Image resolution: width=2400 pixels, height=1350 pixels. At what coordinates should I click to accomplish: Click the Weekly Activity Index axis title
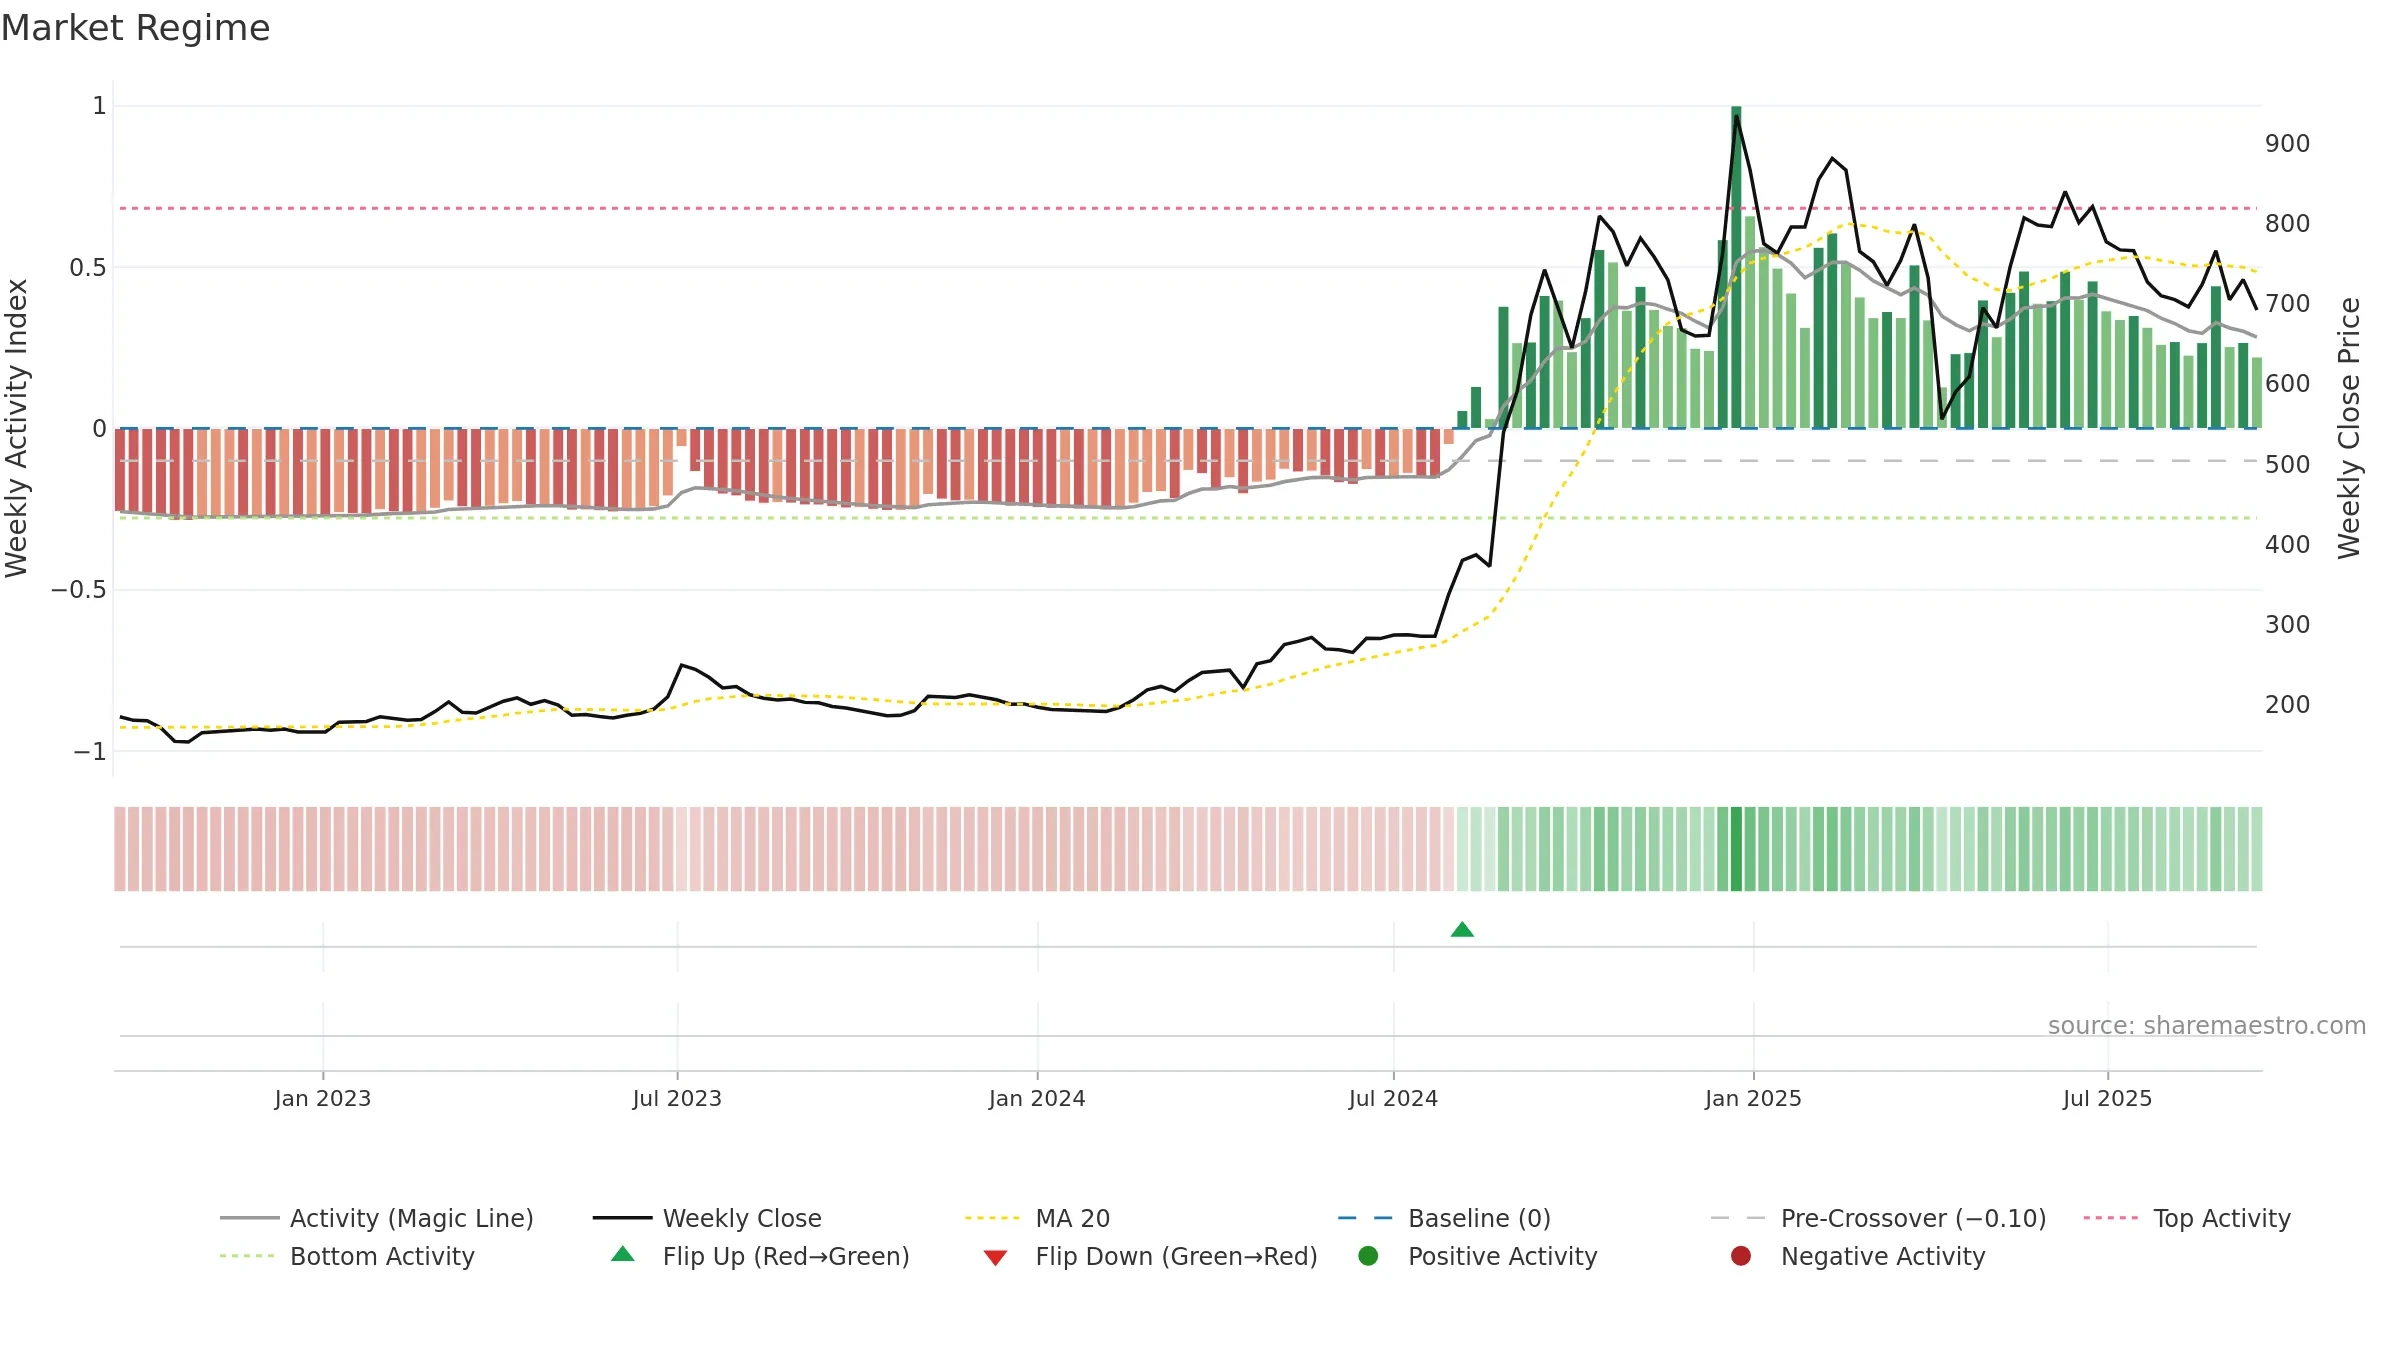(x=17, y=428)
